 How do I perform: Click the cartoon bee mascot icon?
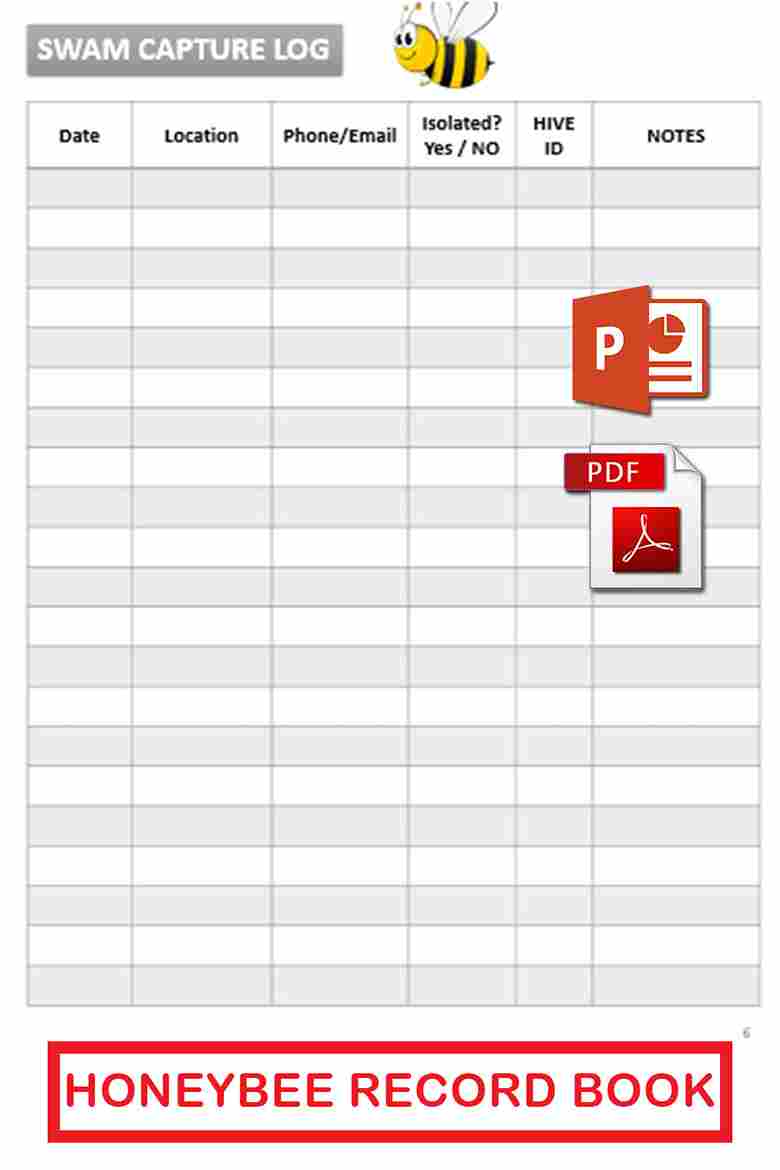click(445, 44)
